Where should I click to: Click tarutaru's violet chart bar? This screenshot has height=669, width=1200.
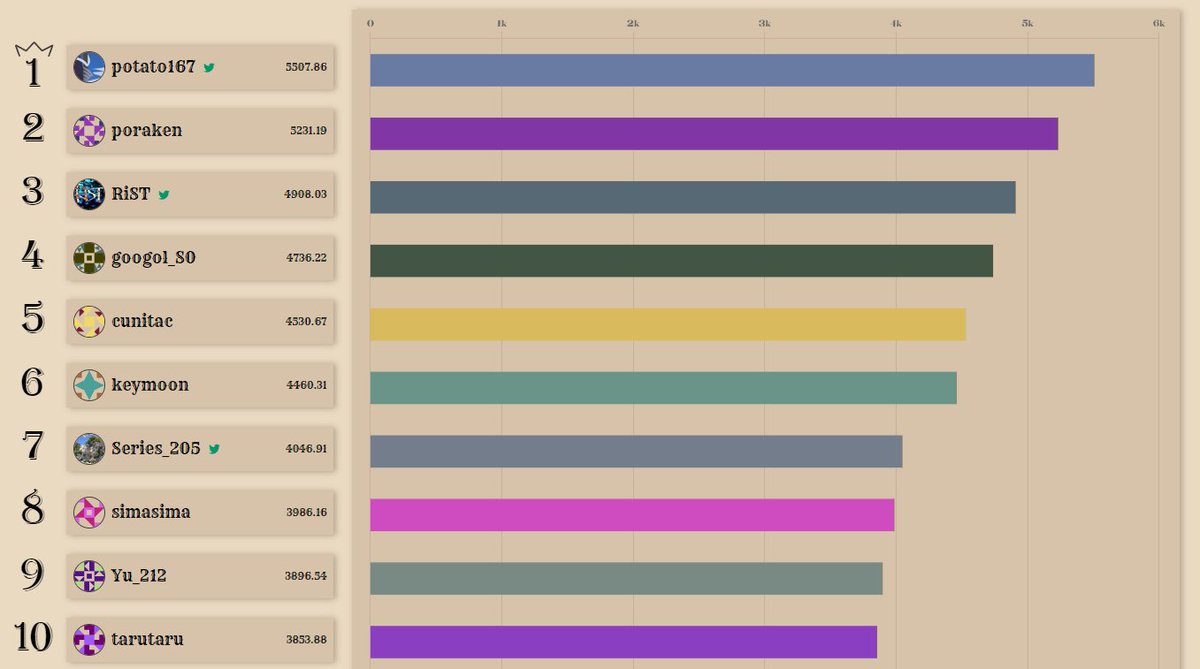[623, 642]
